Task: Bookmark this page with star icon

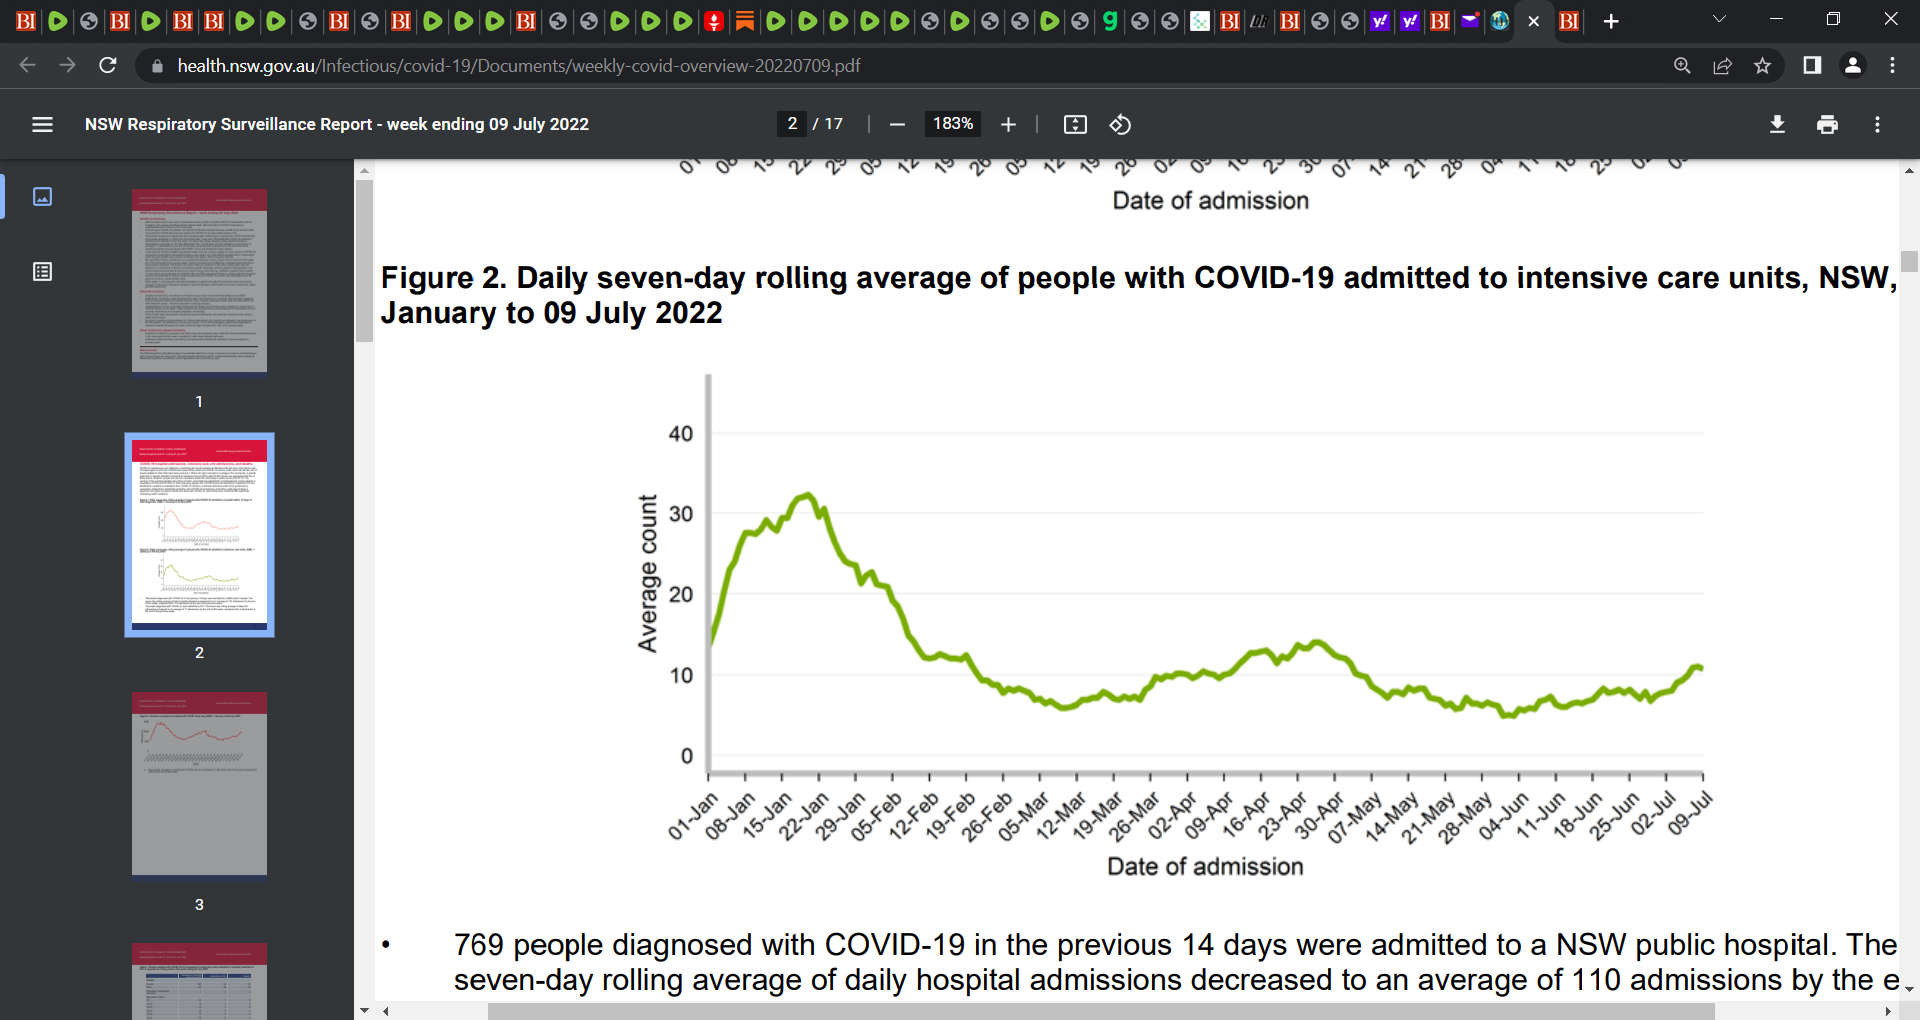Action: coord(1762,65)
